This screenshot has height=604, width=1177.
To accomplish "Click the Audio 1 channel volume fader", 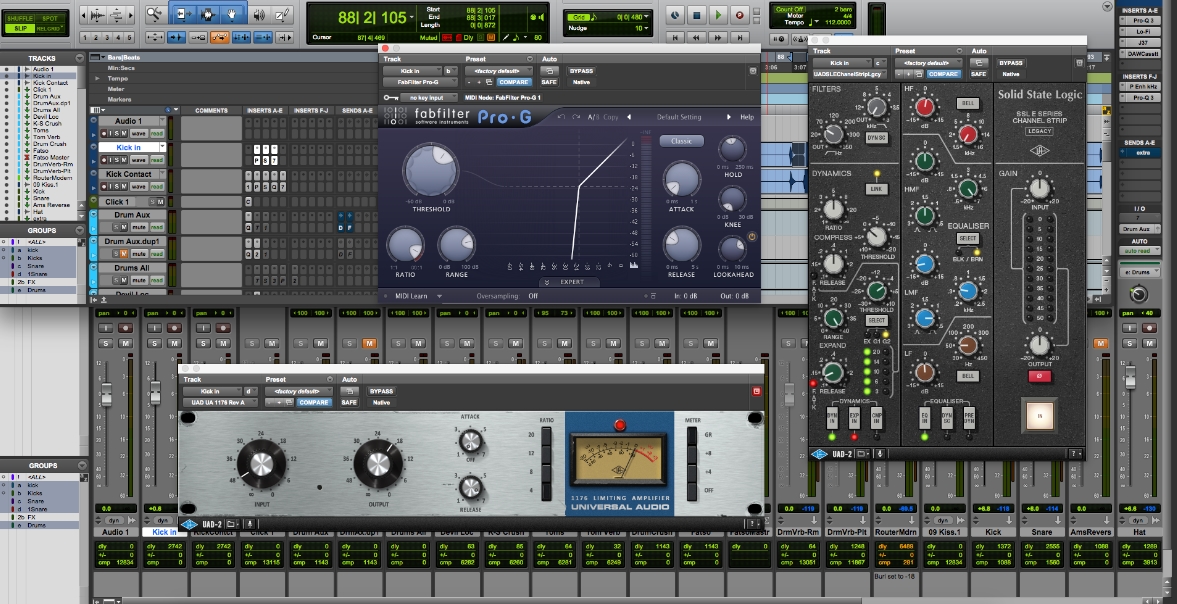I will pyautogui.click(x=107, y=395).
